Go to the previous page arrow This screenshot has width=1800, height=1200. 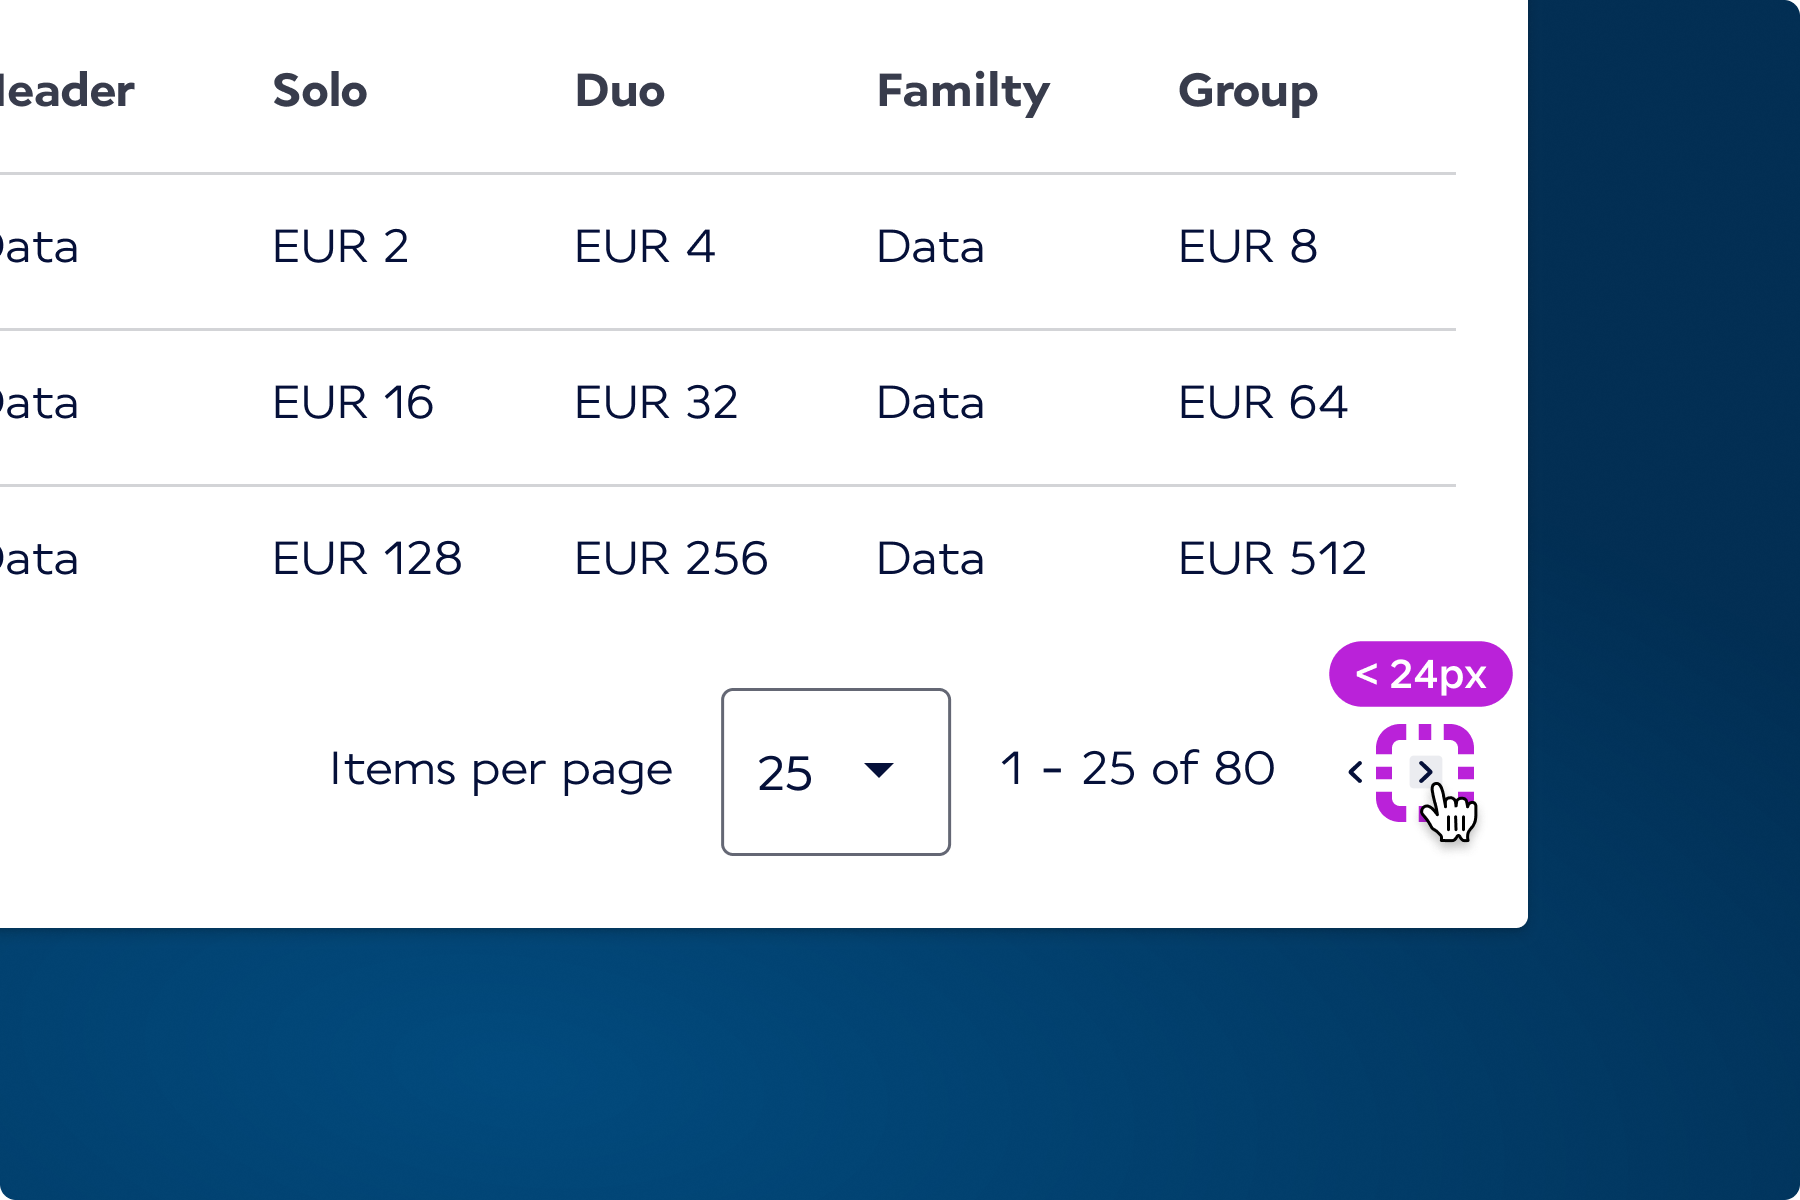1356,772
